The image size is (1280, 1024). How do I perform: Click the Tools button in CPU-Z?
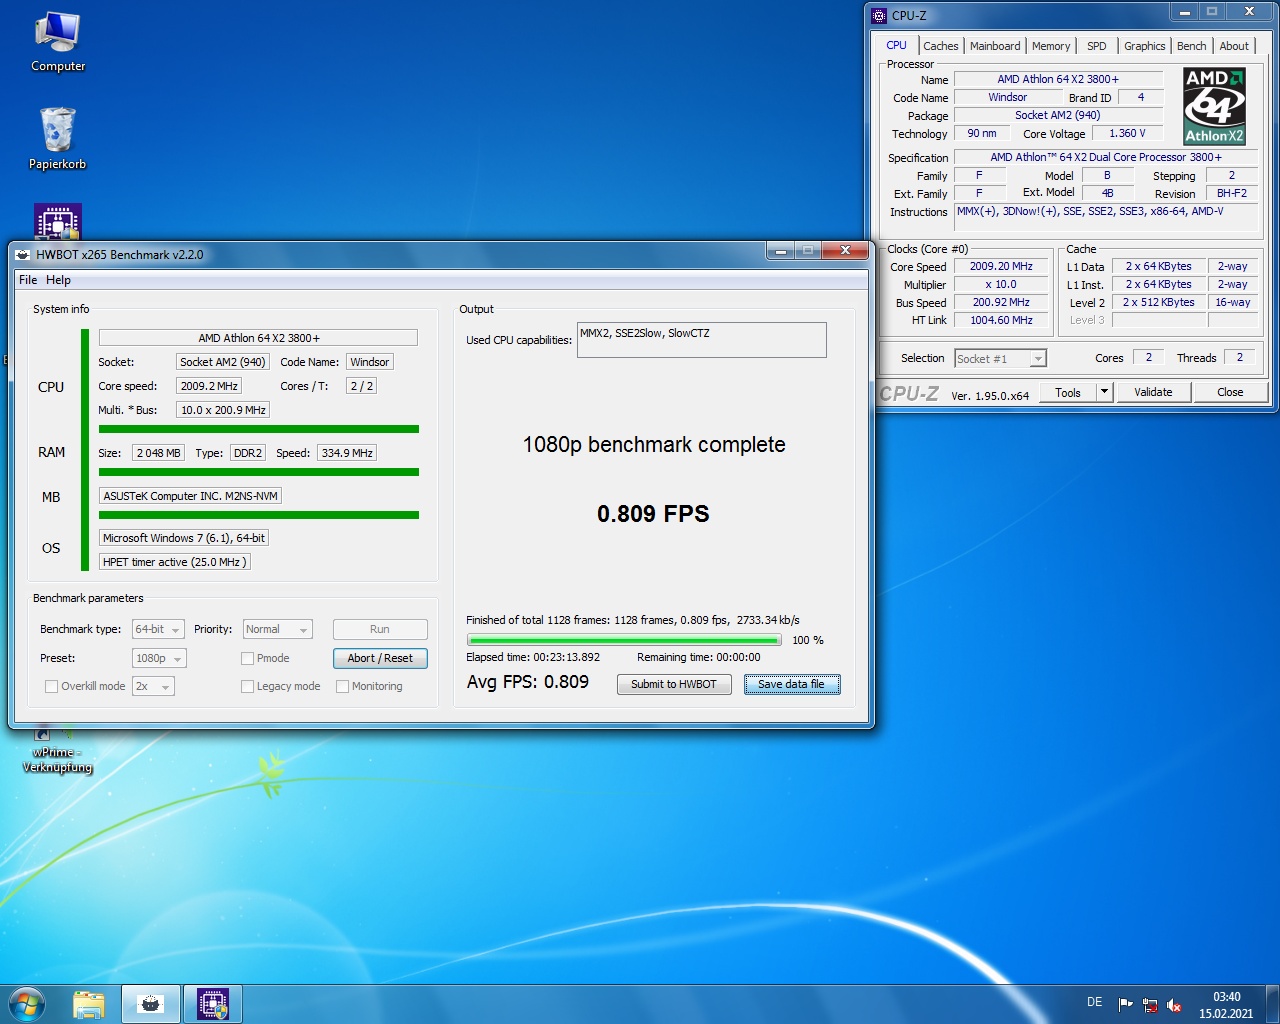click(x=1068, y=392)
